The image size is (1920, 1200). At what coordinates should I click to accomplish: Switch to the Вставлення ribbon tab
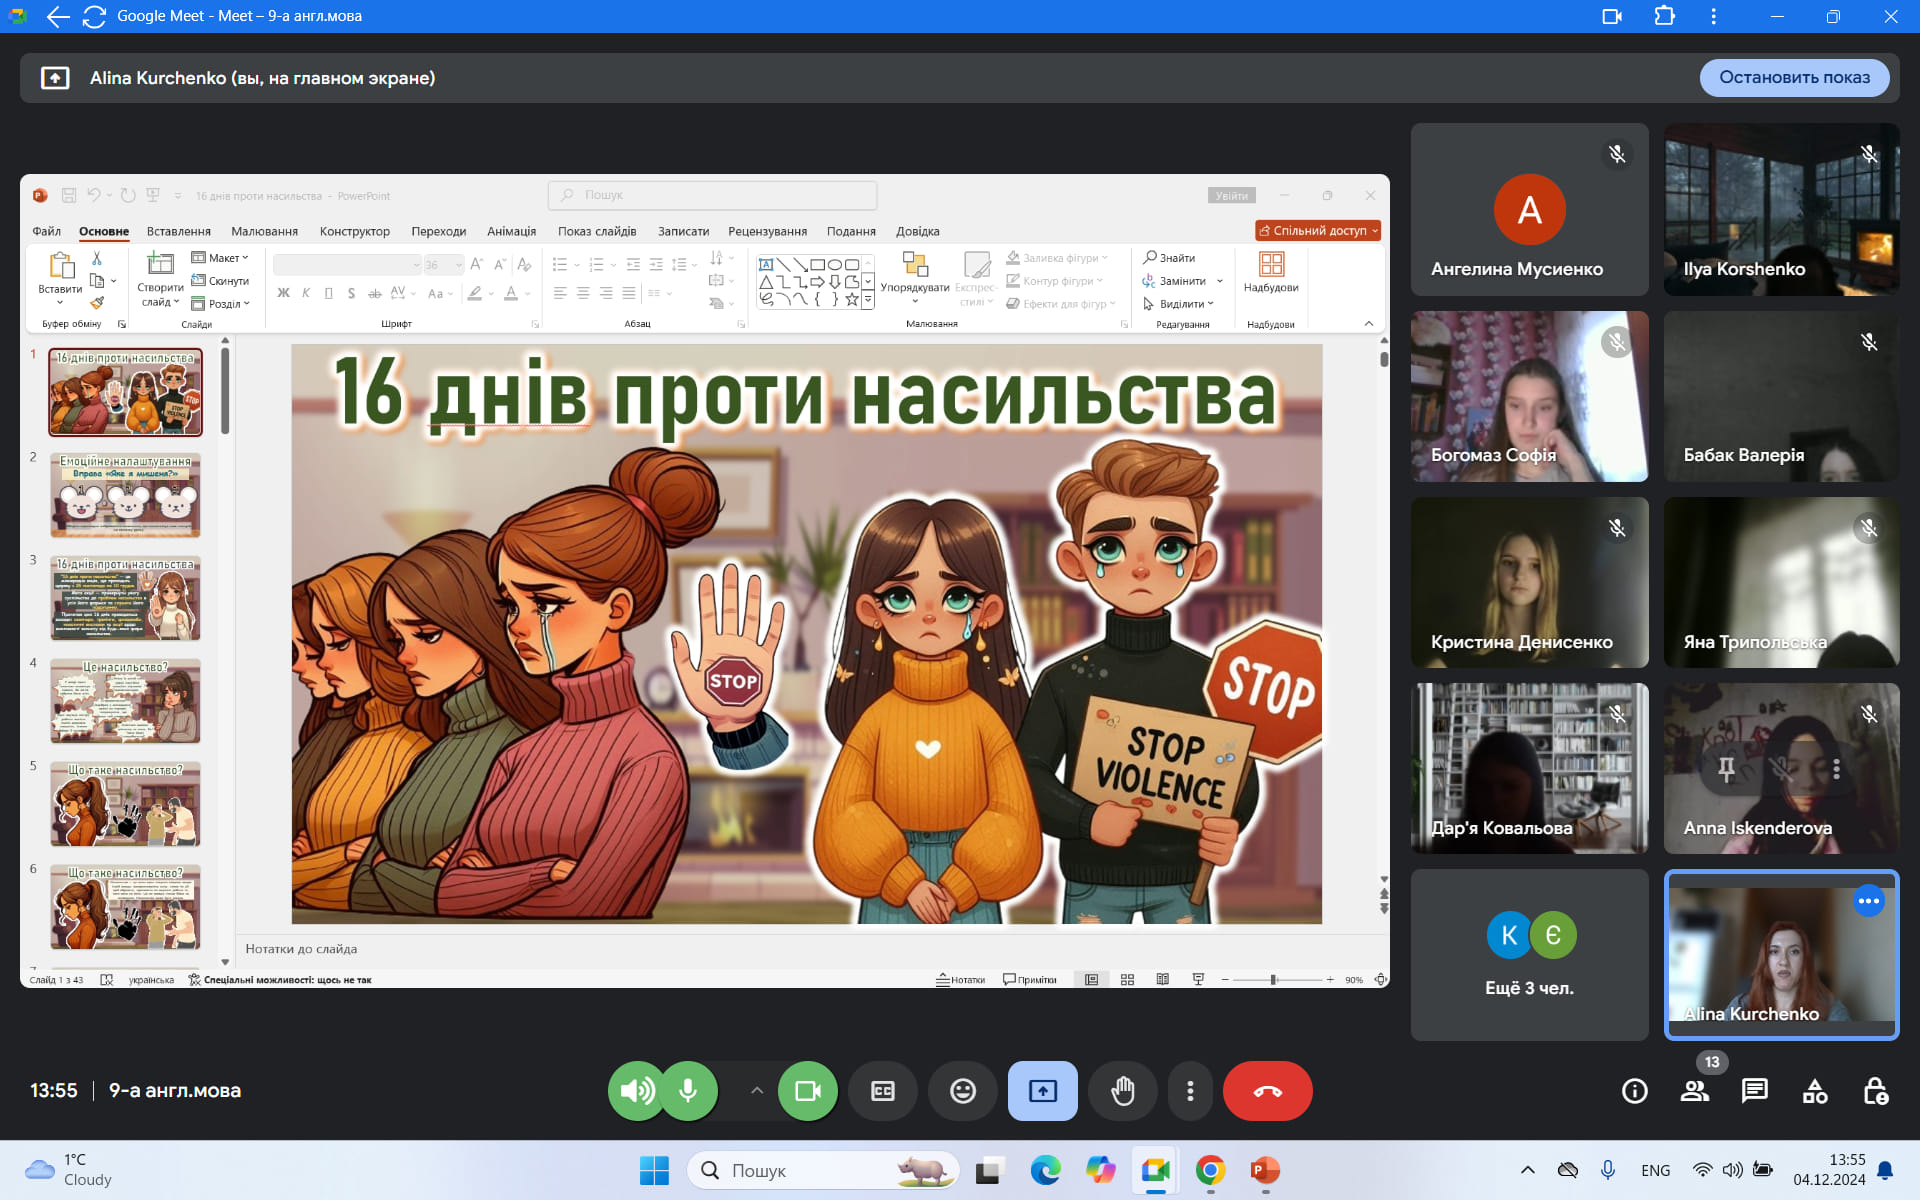tap(179, 231)
